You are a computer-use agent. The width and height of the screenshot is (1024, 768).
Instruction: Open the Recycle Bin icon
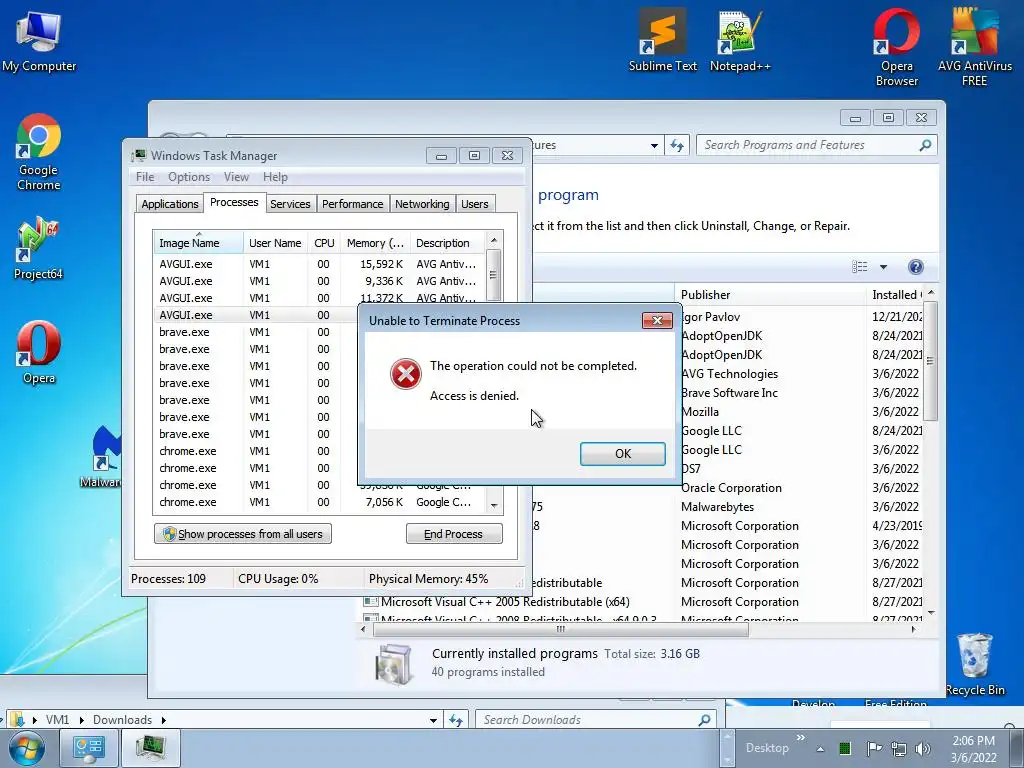tap(975, 664)
